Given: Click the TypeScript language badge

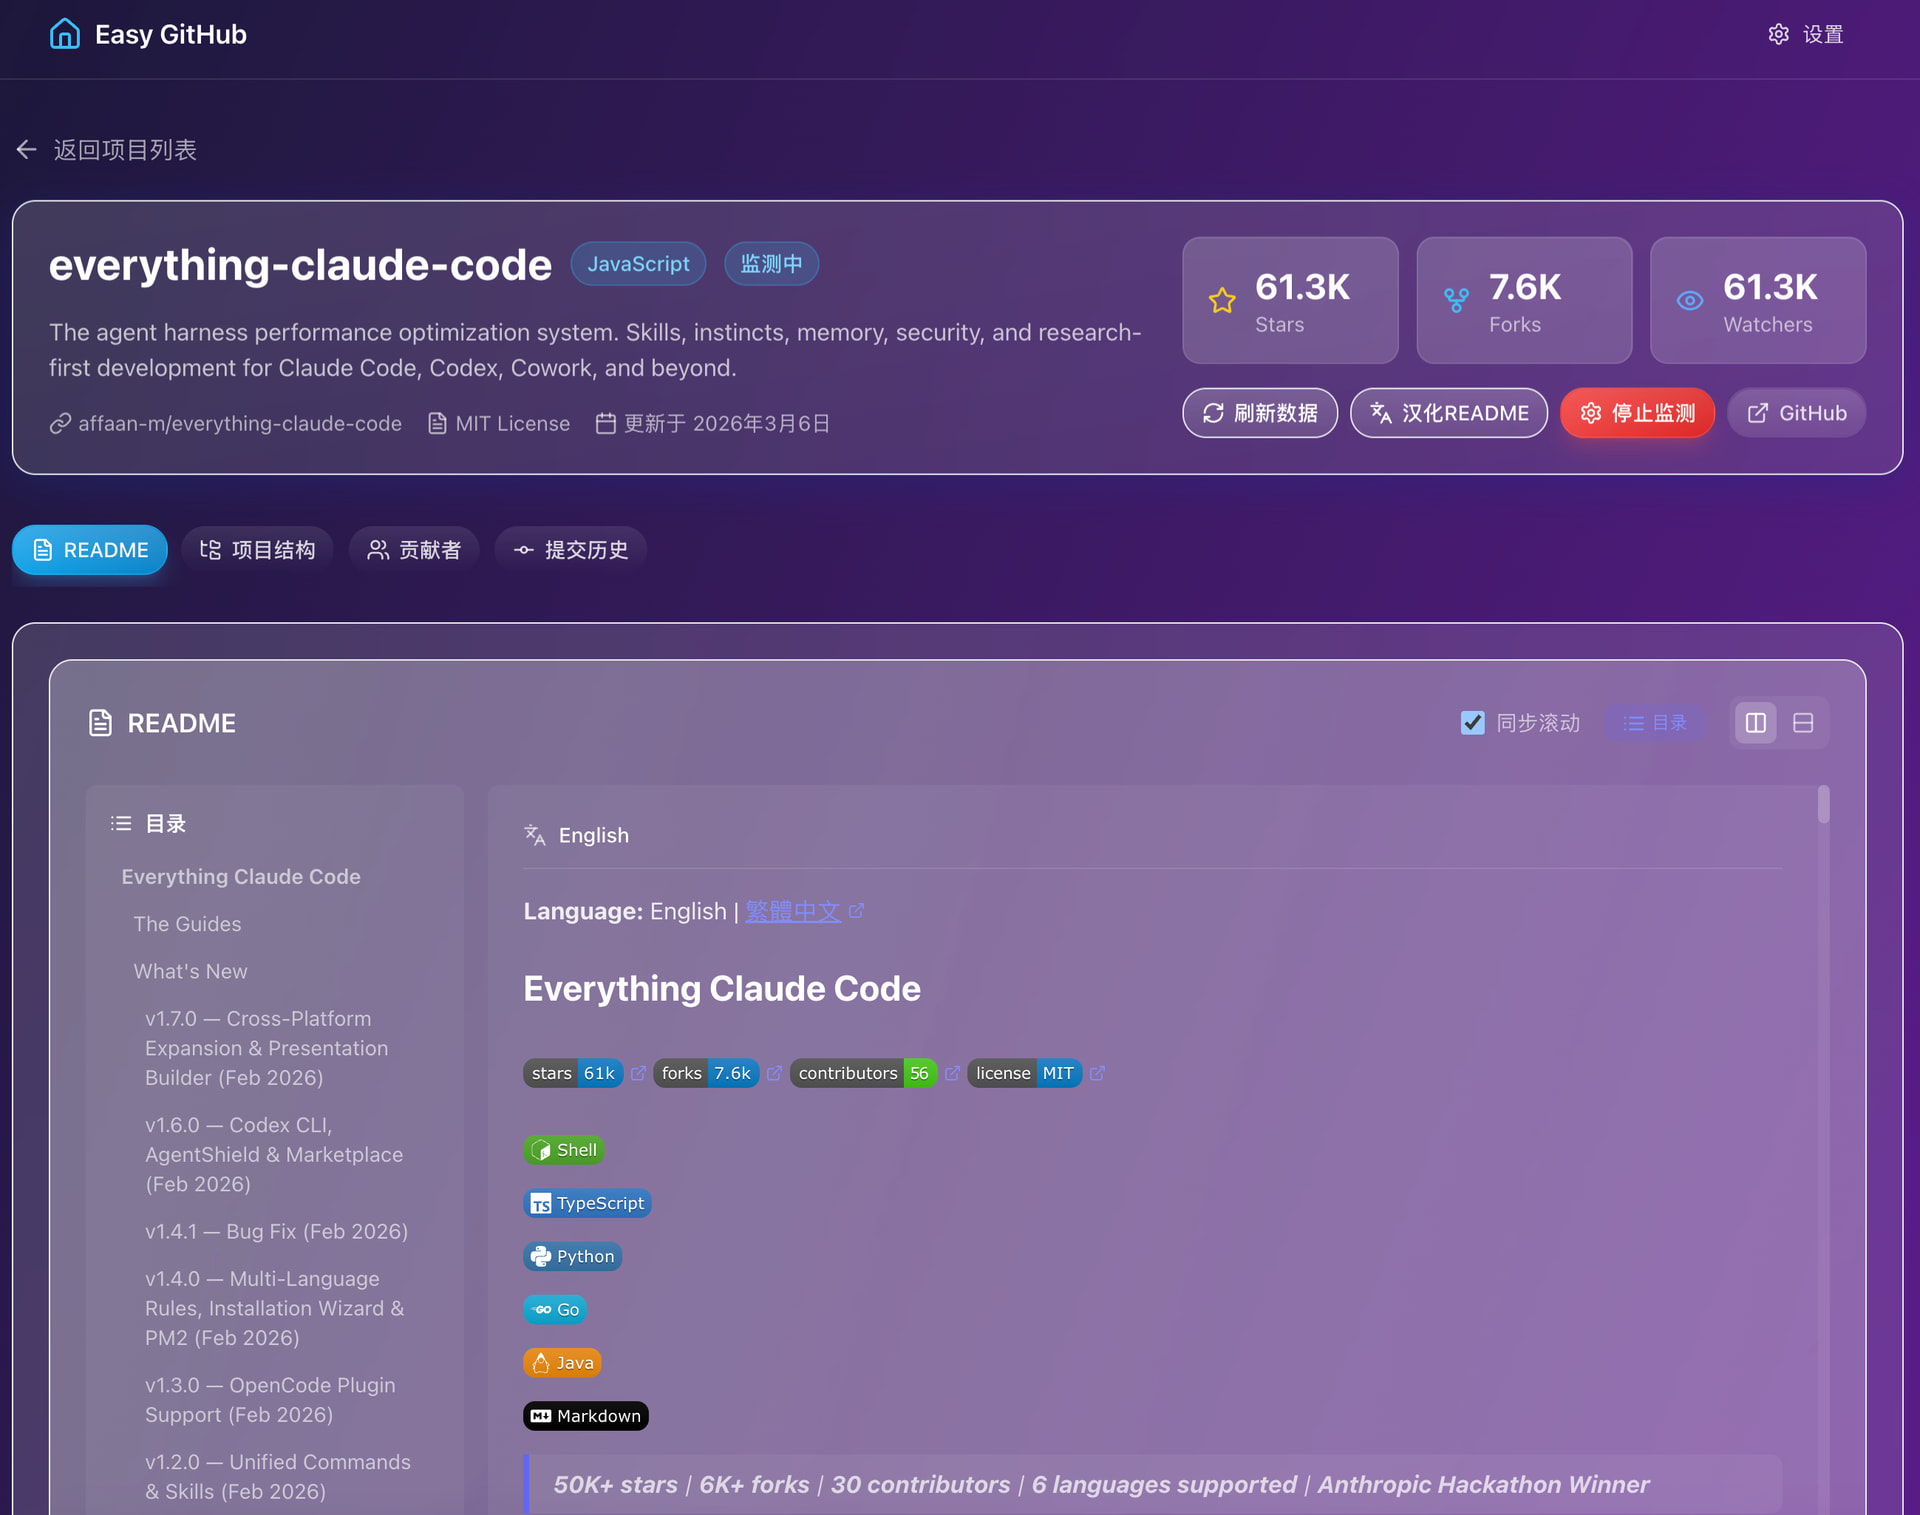Looking at the screenshot, I should point(587,1203).
